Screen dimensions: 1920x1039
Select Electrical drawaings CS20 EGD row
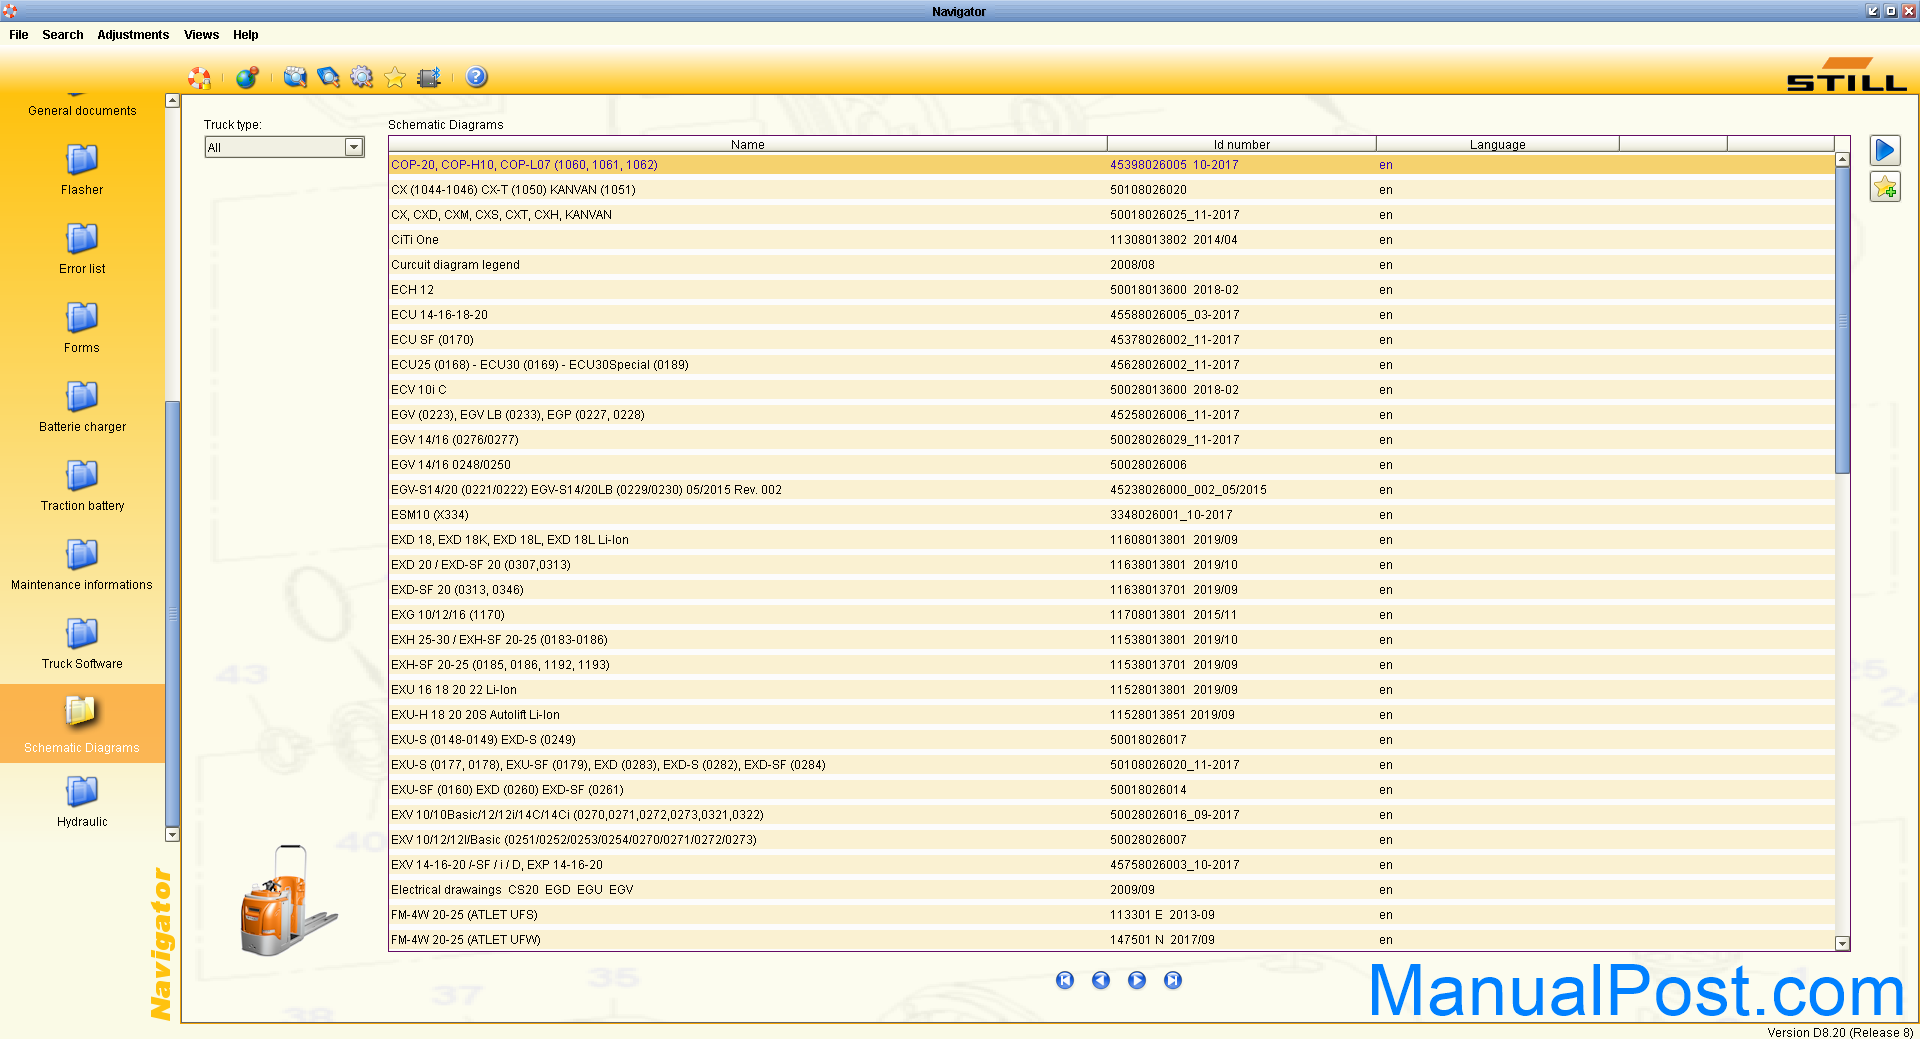click(1112, 890)
